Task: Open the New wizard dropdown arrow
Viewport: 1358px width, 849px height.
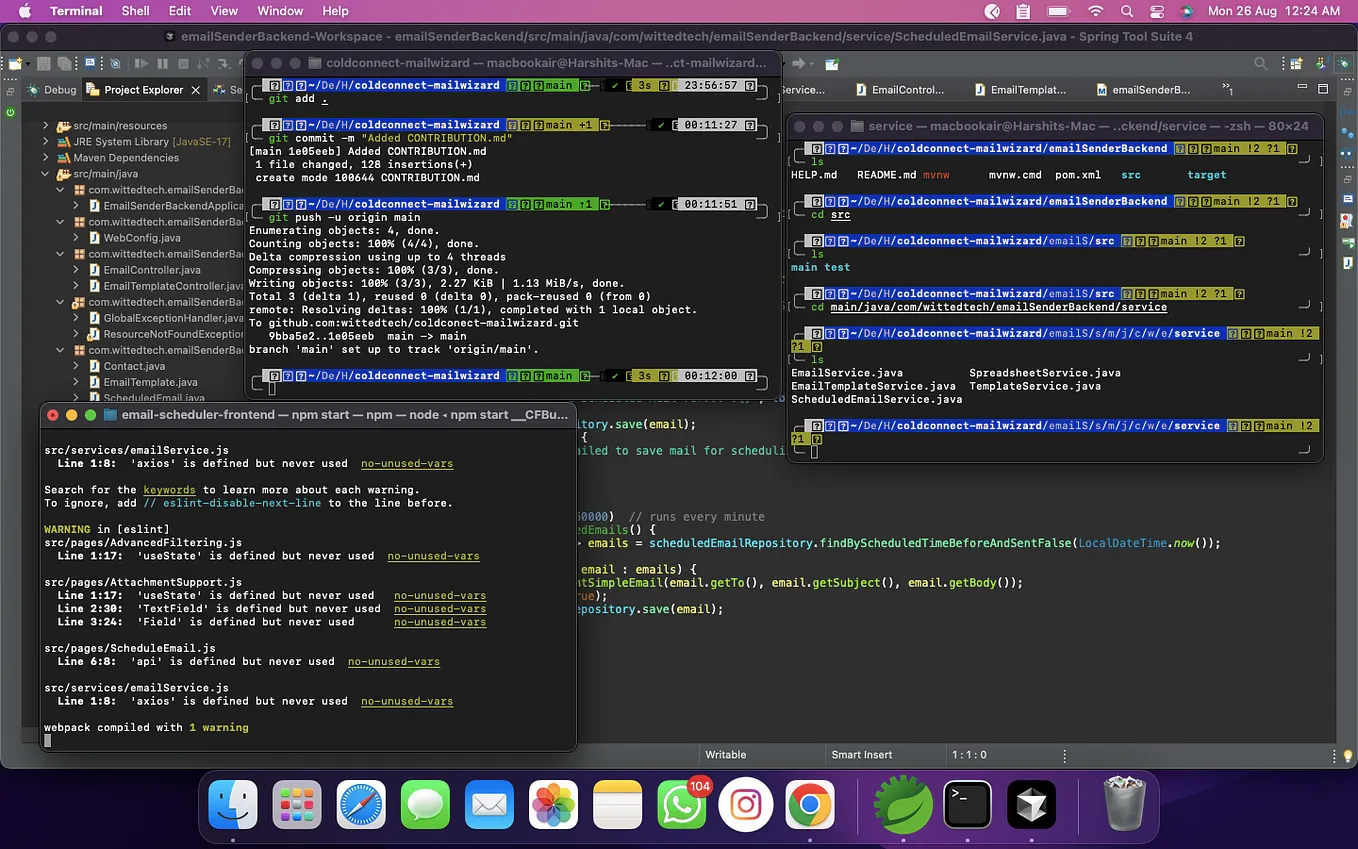Action: pyautogui.click(x=27, y=63)
